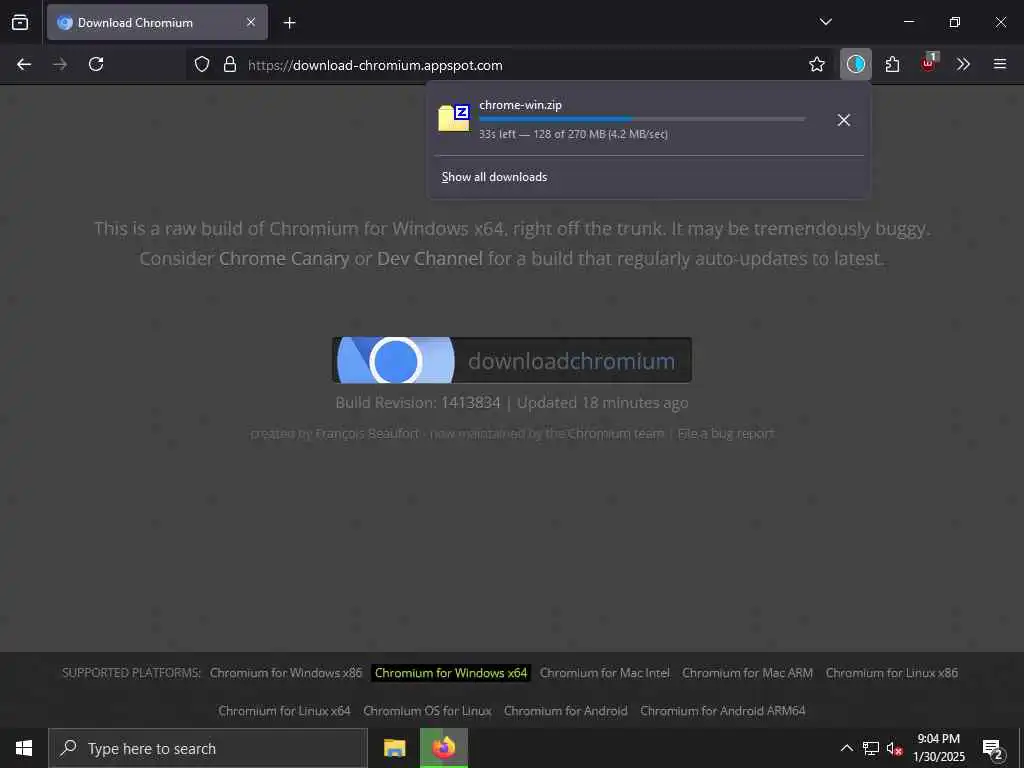This screenshot has height=768, width=1024.
Task: Select Chromium for Android ARM64
Action: pos(722,711)
